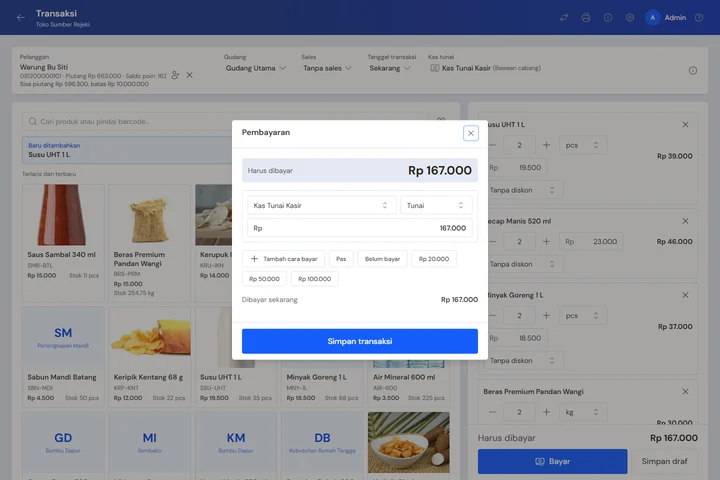Click the printer icon in header
This screenshot has width=720, height=480.
click(x=586, y=17)
